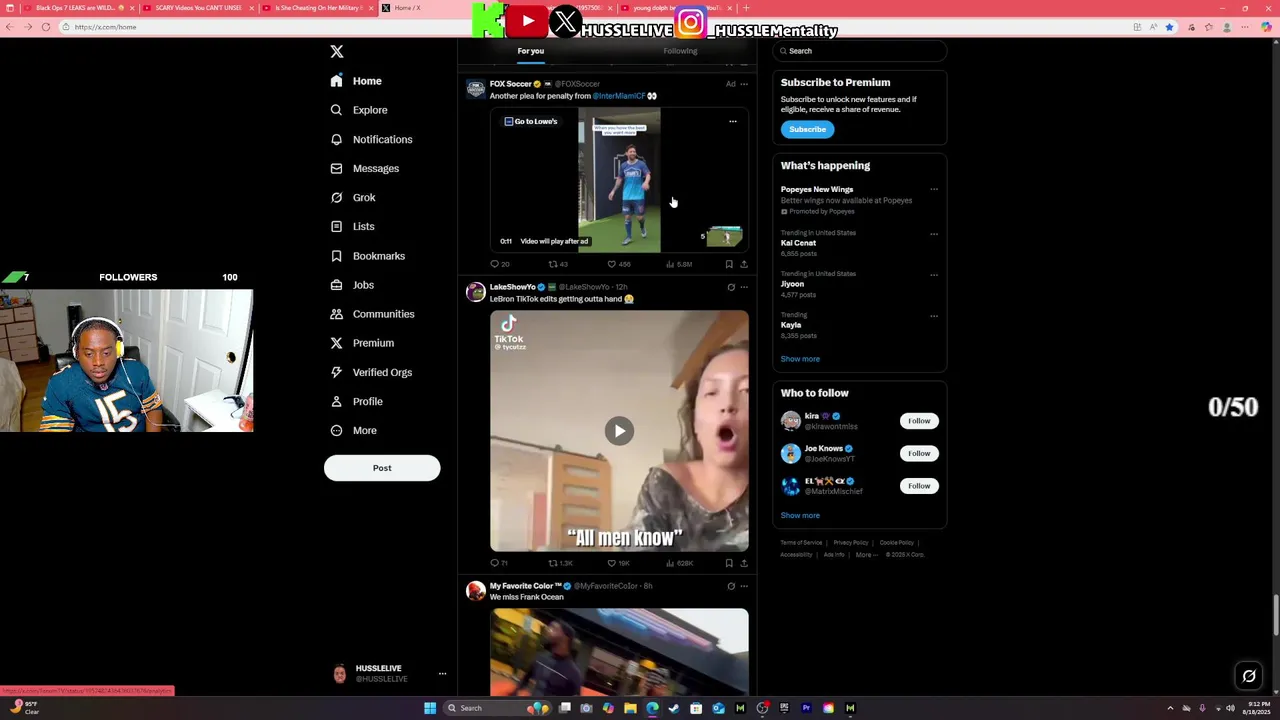Open options for Kayla trend
Image resolution: width=1280 pixels, height=720 pixels.
click(934, 316)
